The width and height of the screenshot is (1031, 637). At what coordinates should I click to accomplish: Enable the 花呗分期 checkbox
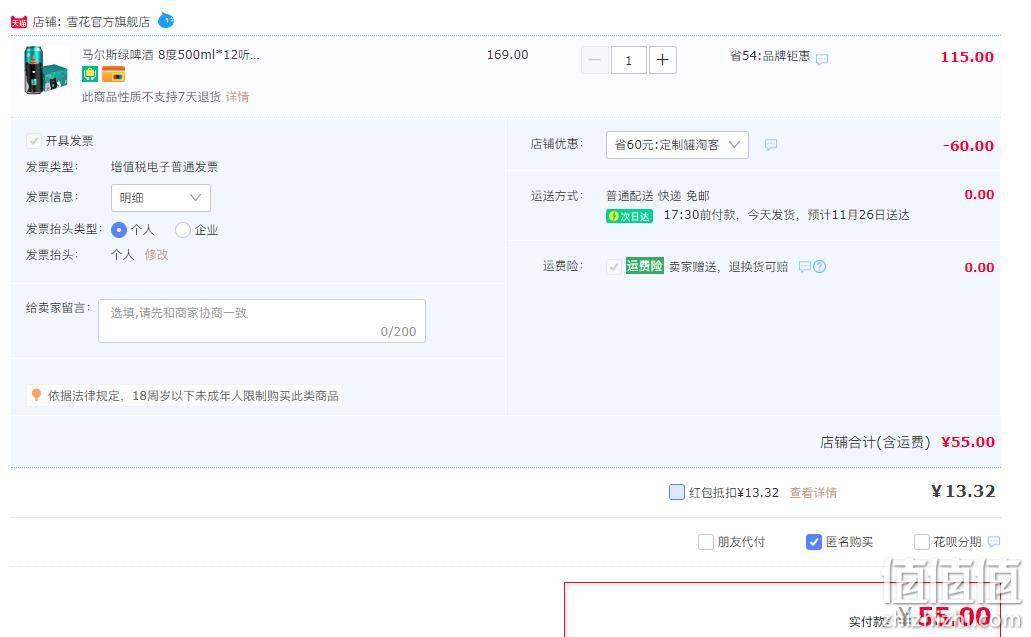(x=922, y=542)
